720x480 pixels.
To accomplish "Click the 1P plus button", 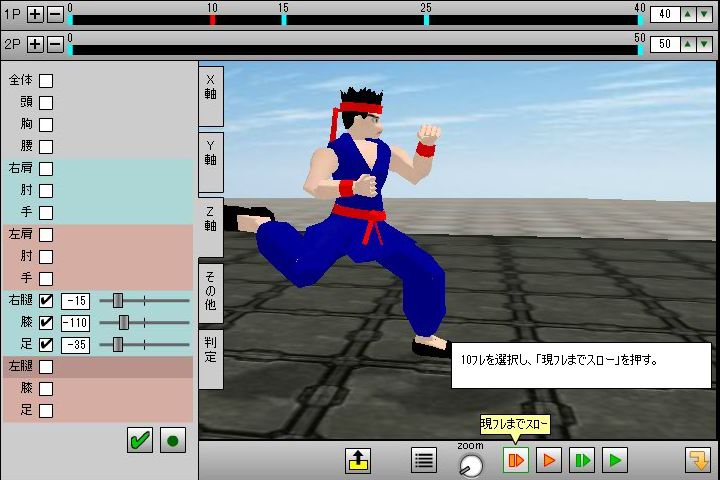I will [35, 14].
